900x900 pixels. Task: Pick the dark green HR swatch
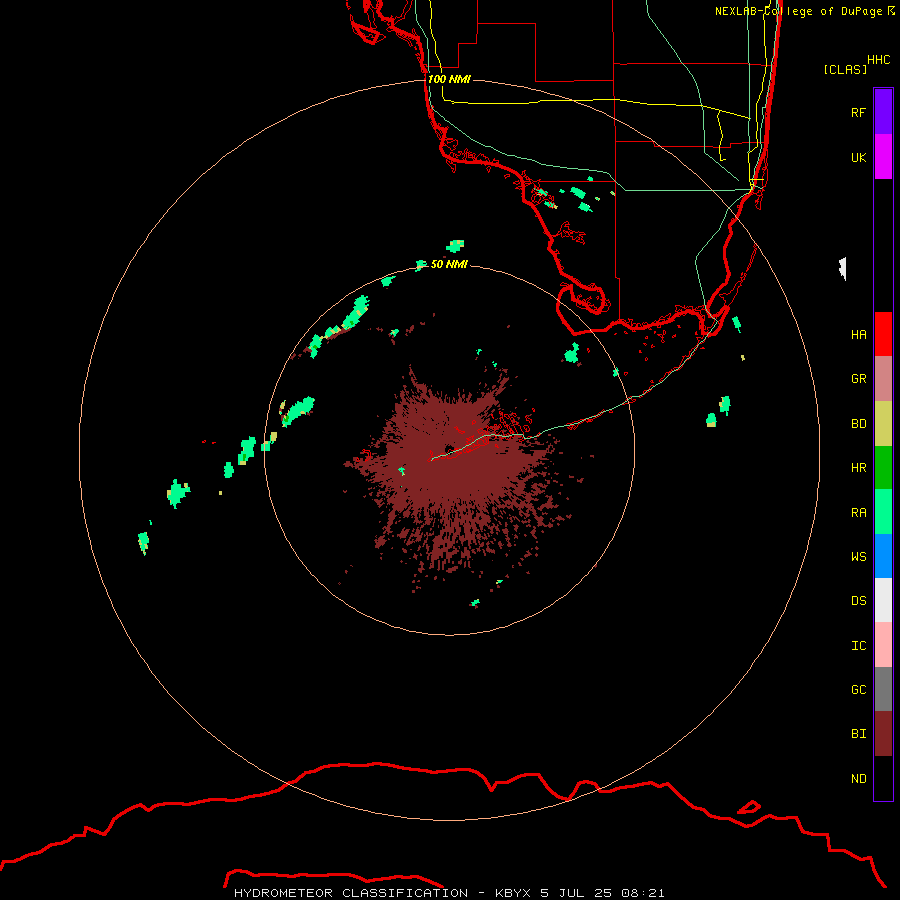(883, 468)
